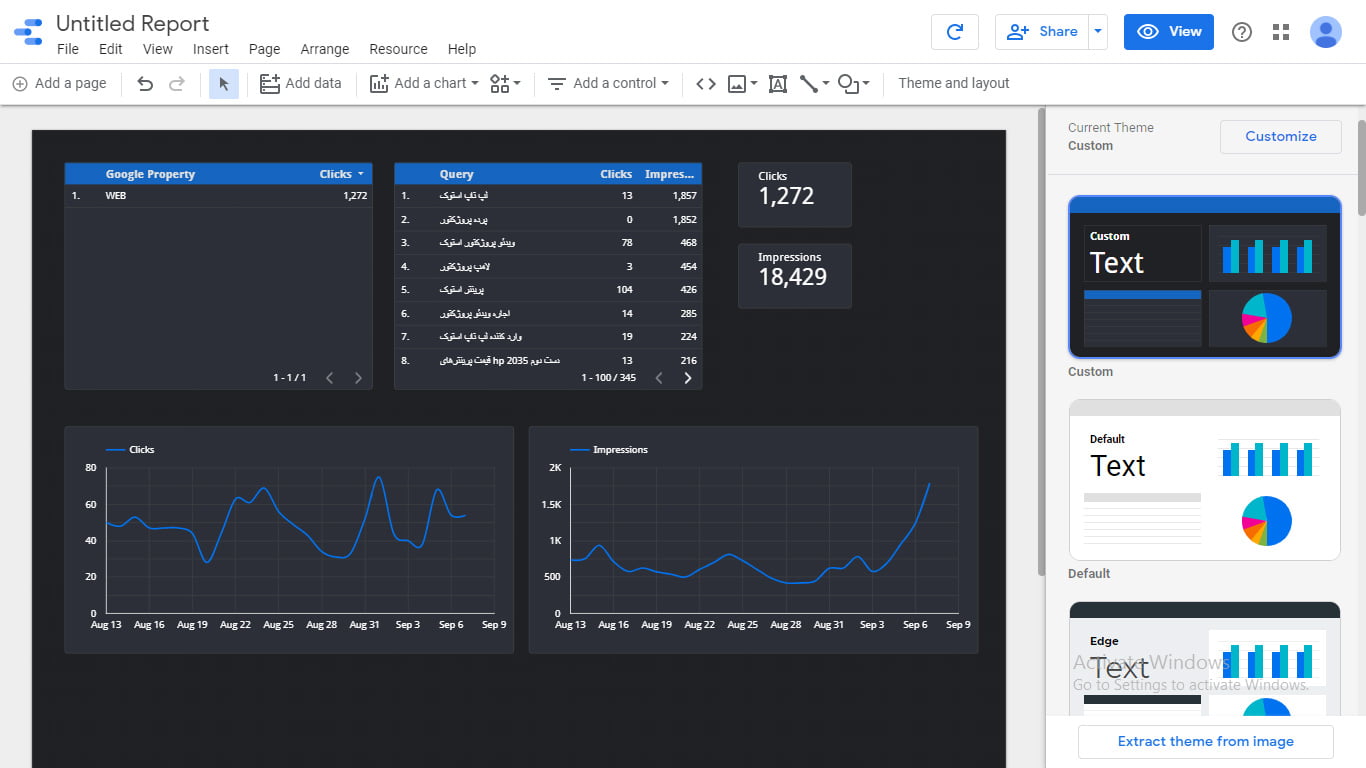Click next arrow in Google Property table

pyautogui.click(x=358, y=378)
